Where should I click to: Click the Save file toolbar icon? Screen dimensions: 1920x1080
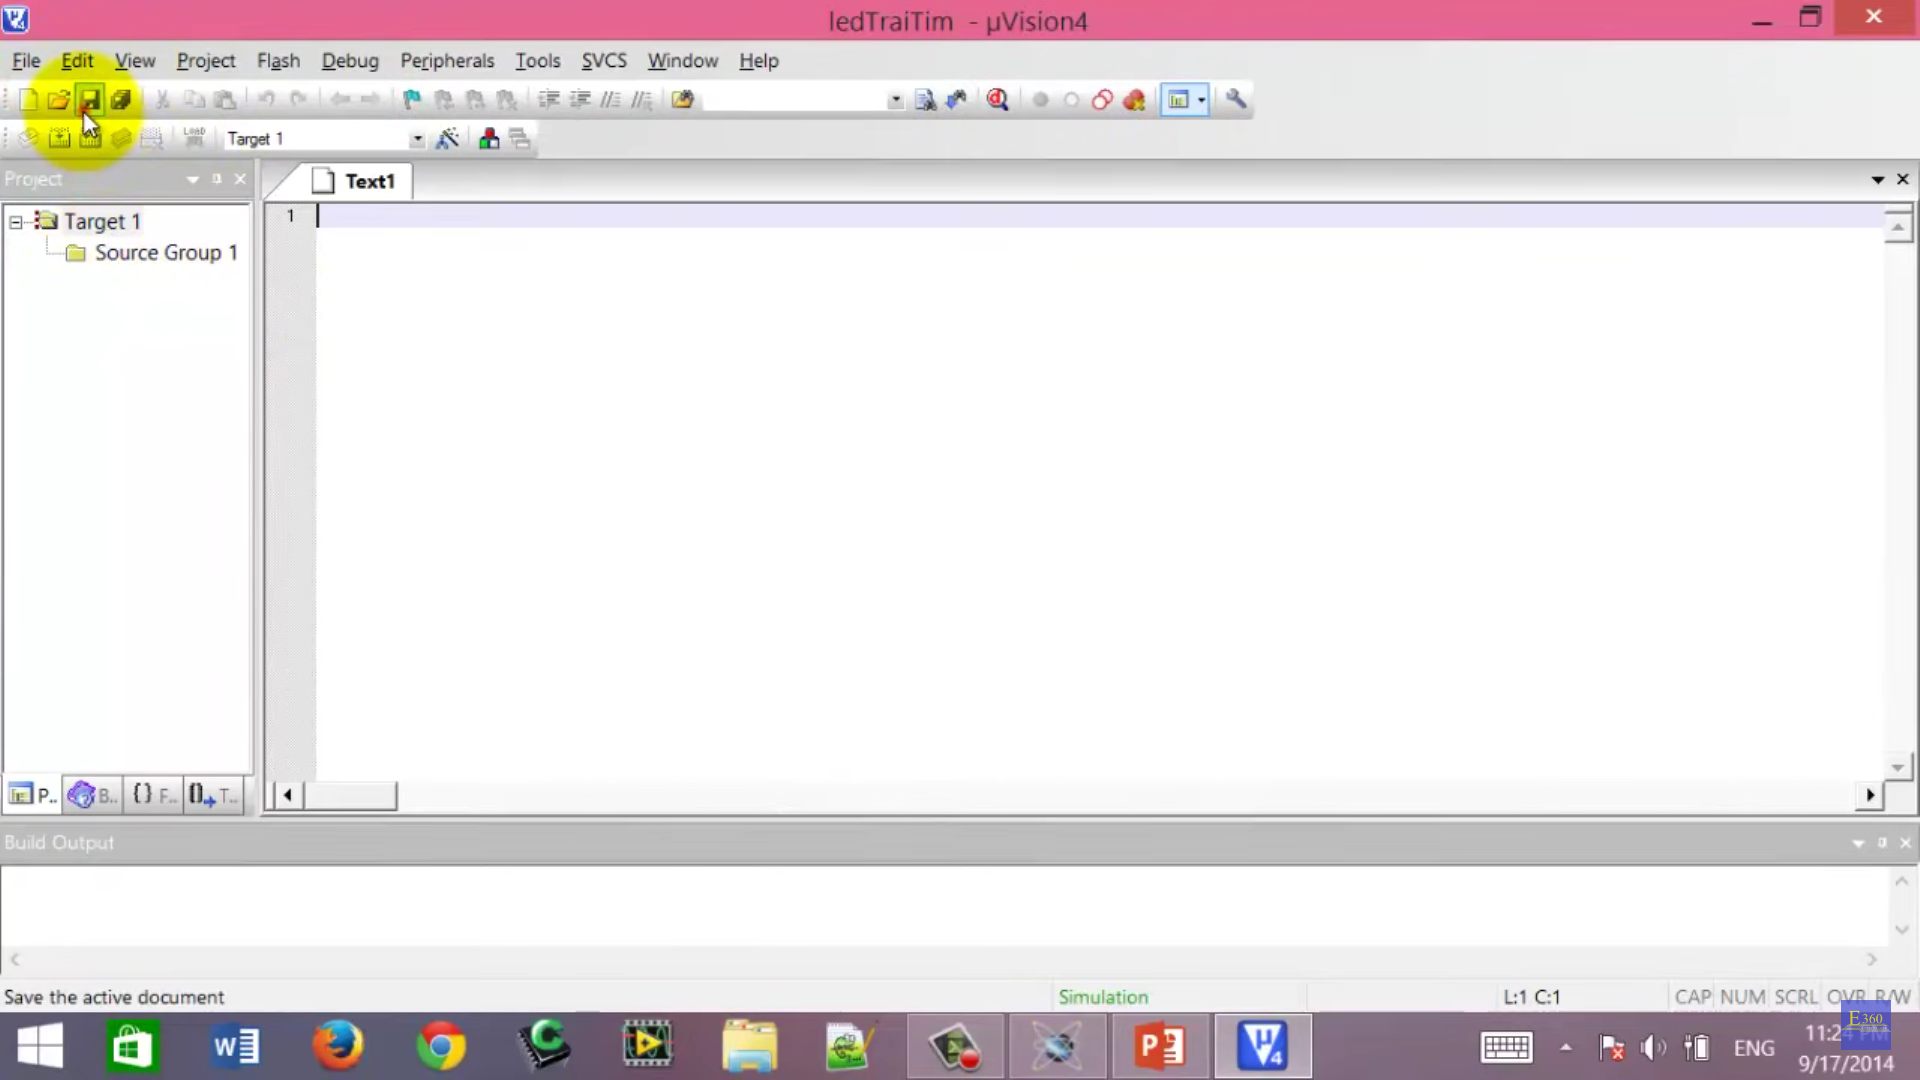(90, 99)
